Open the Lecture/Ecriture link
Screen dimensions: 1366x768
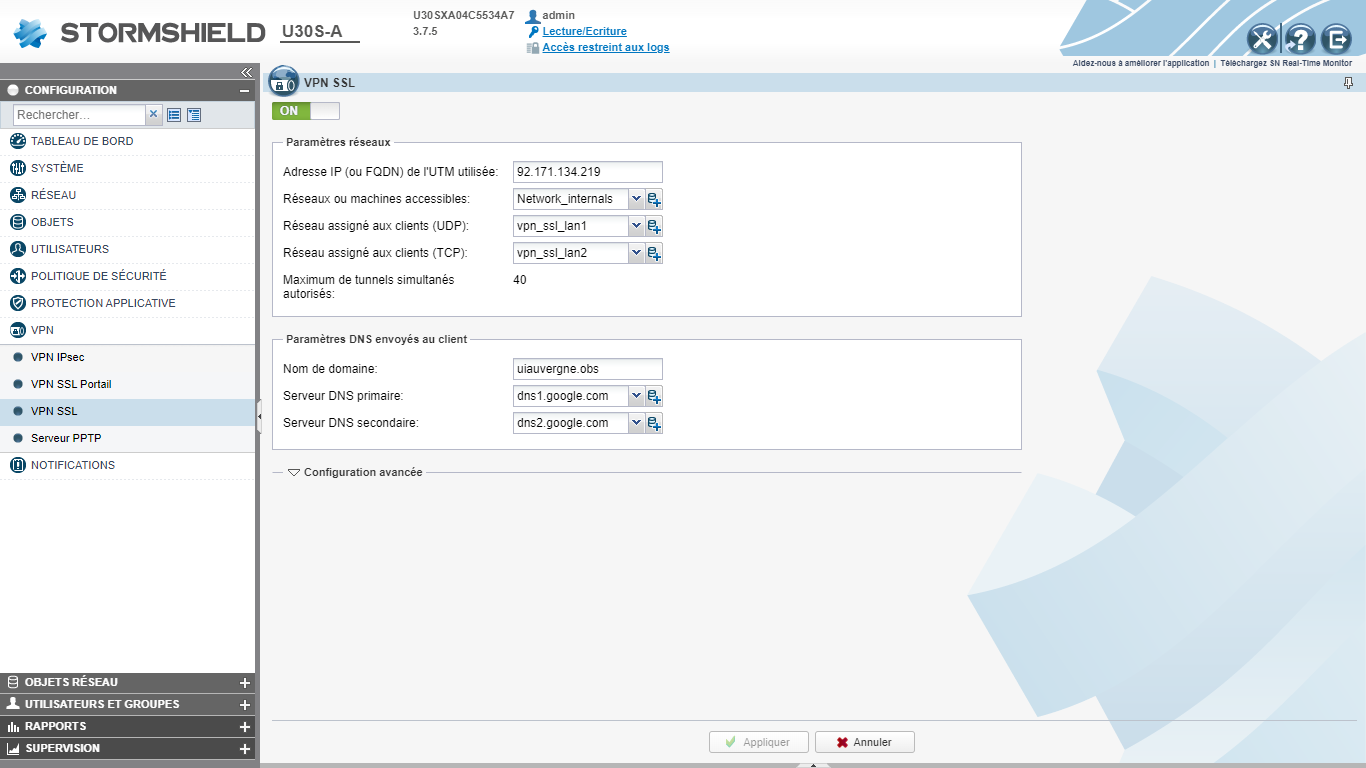click(584, 31)
